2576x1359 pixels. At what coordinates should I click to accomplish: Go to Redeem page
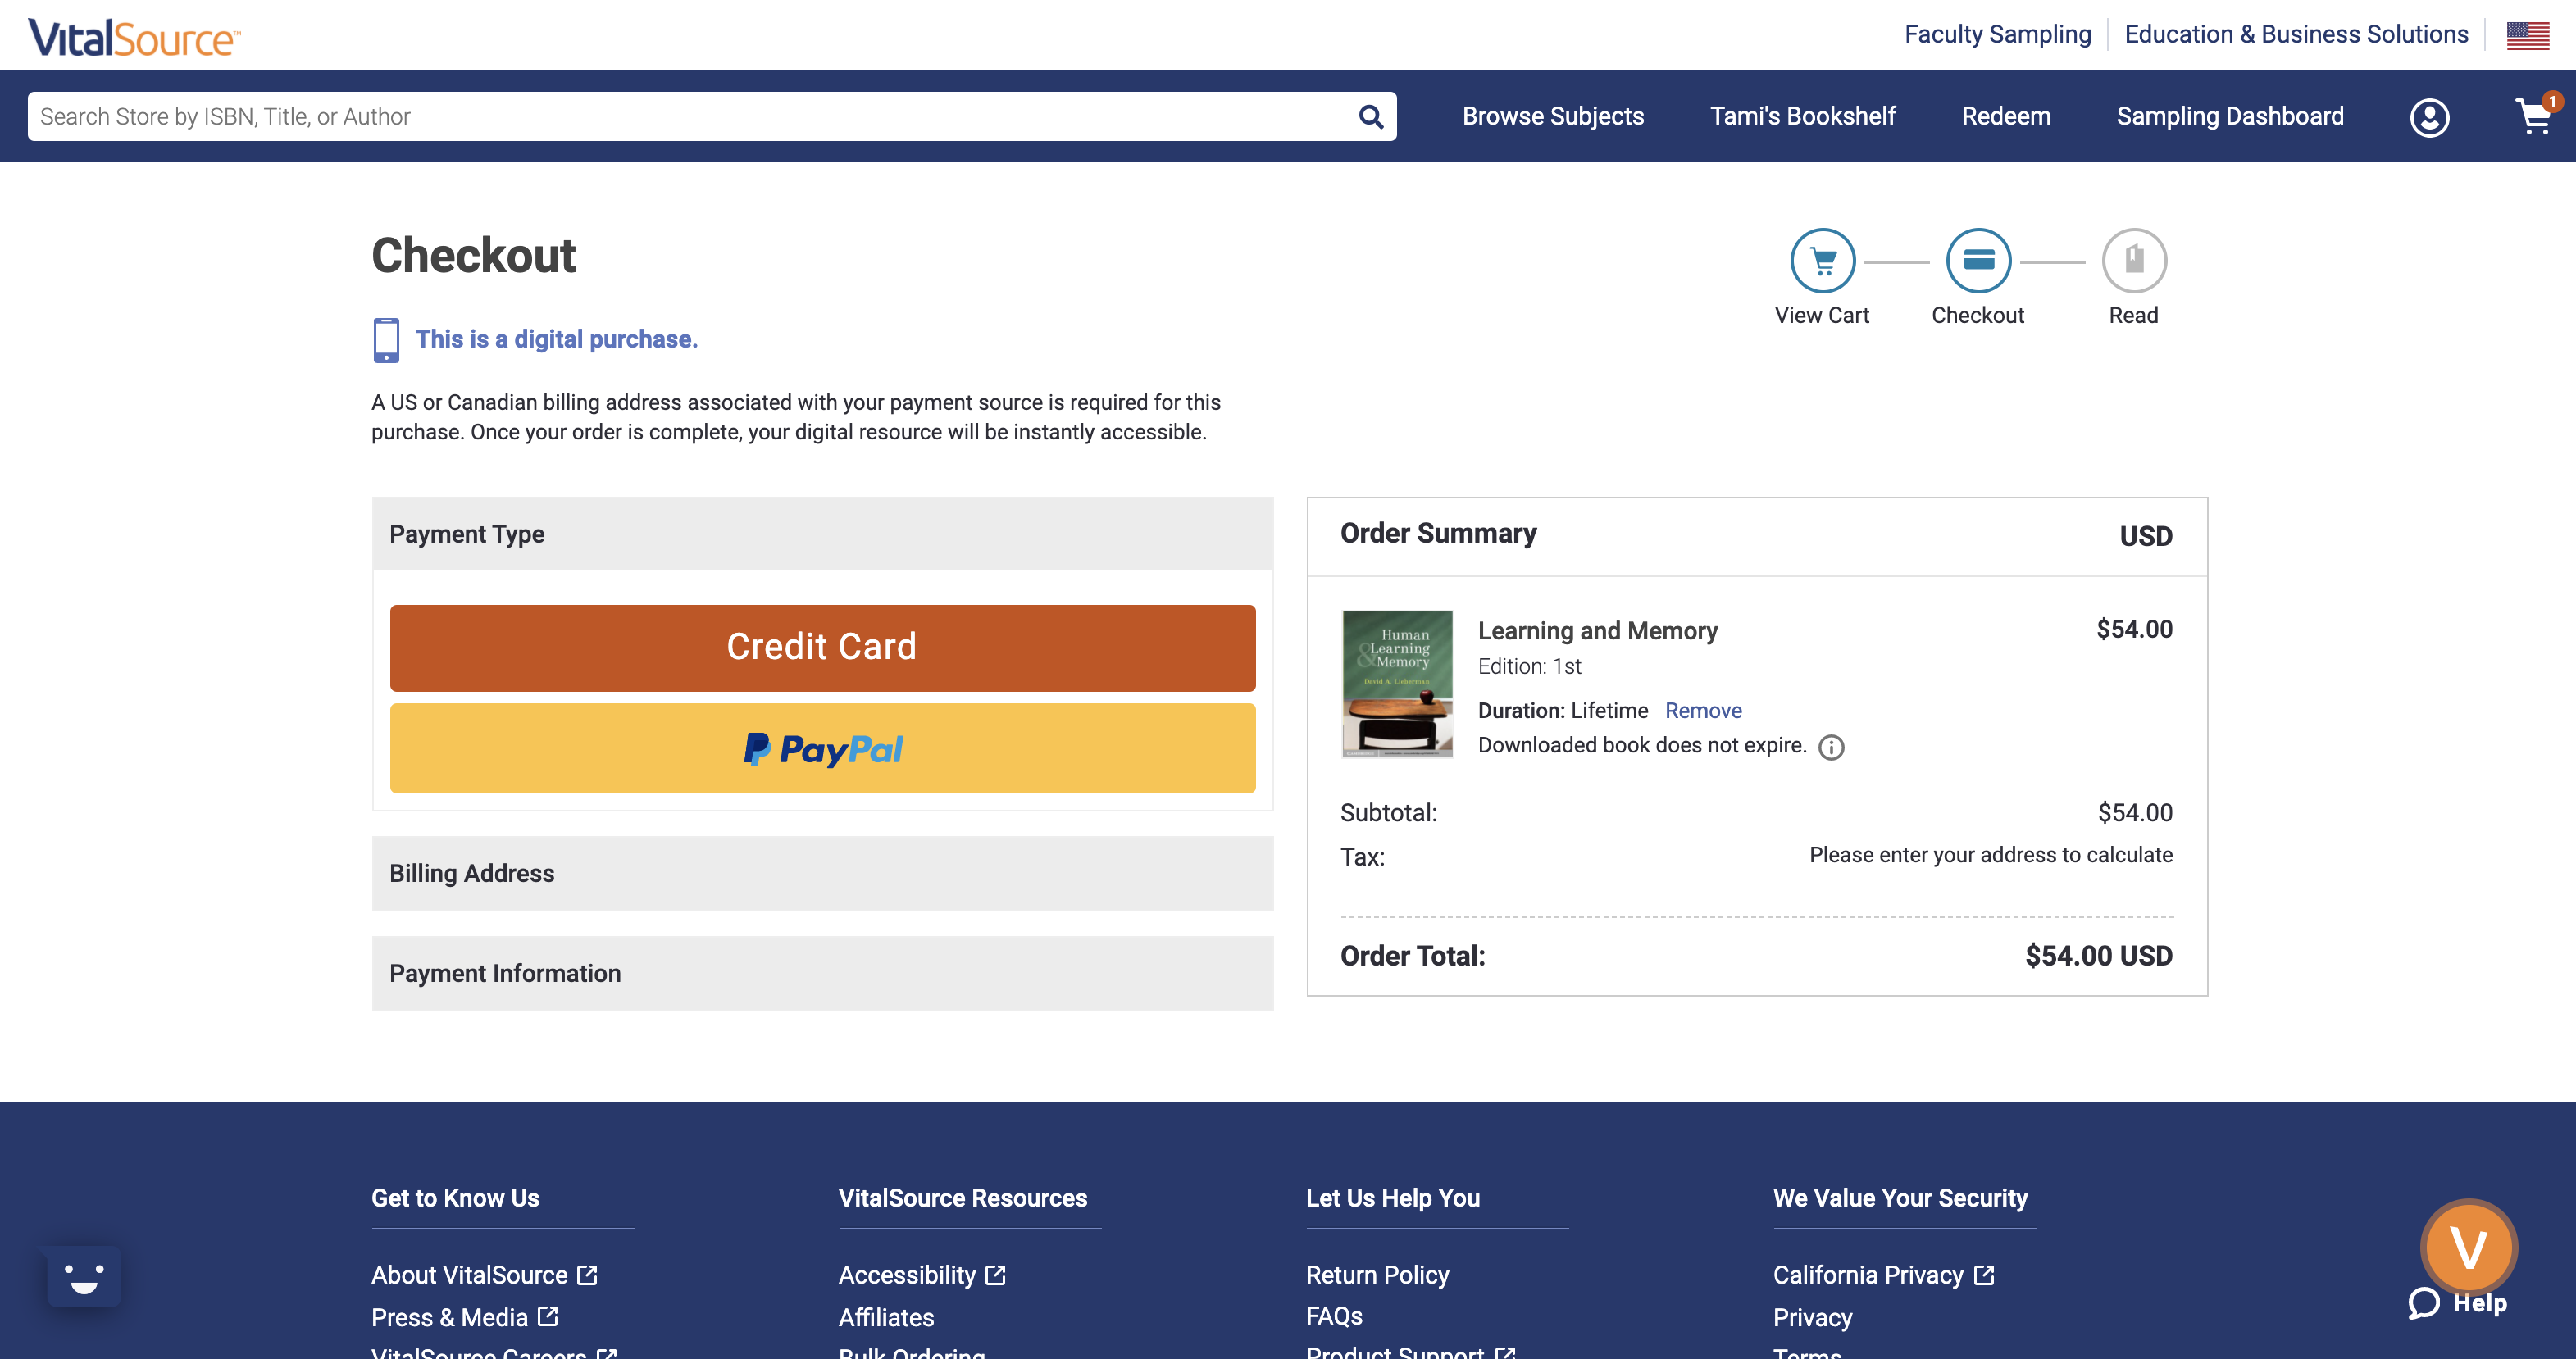[x=2005, y=116]
